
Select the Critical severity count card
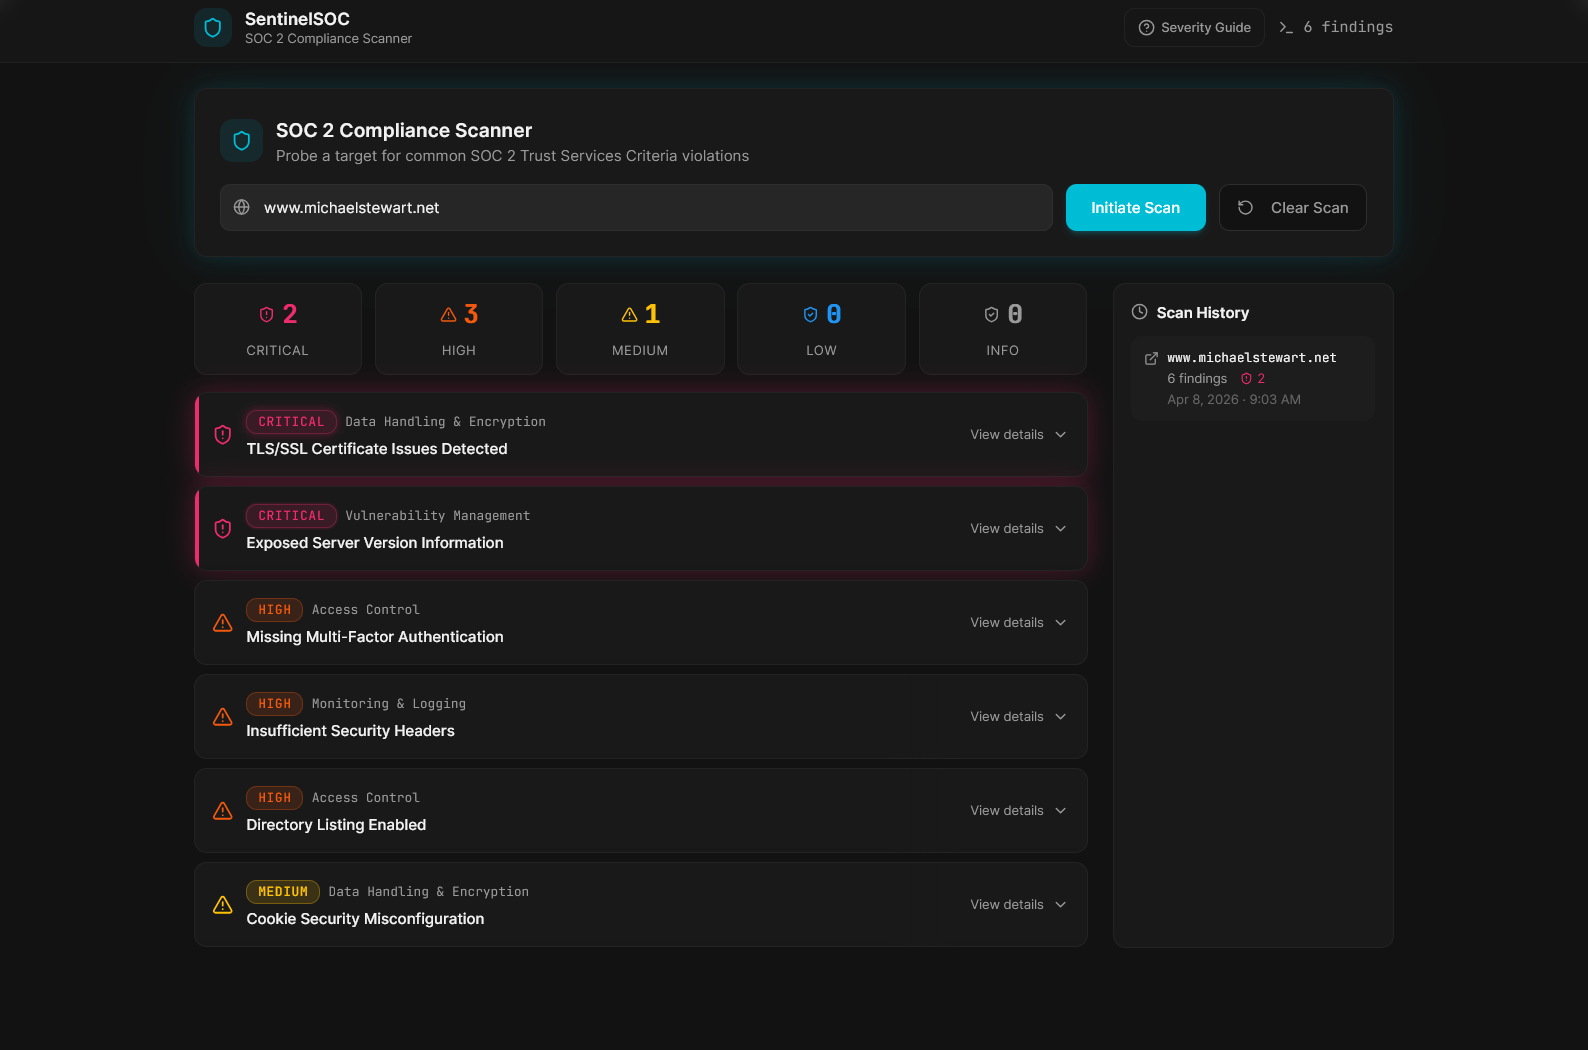[x=278, y=329]
